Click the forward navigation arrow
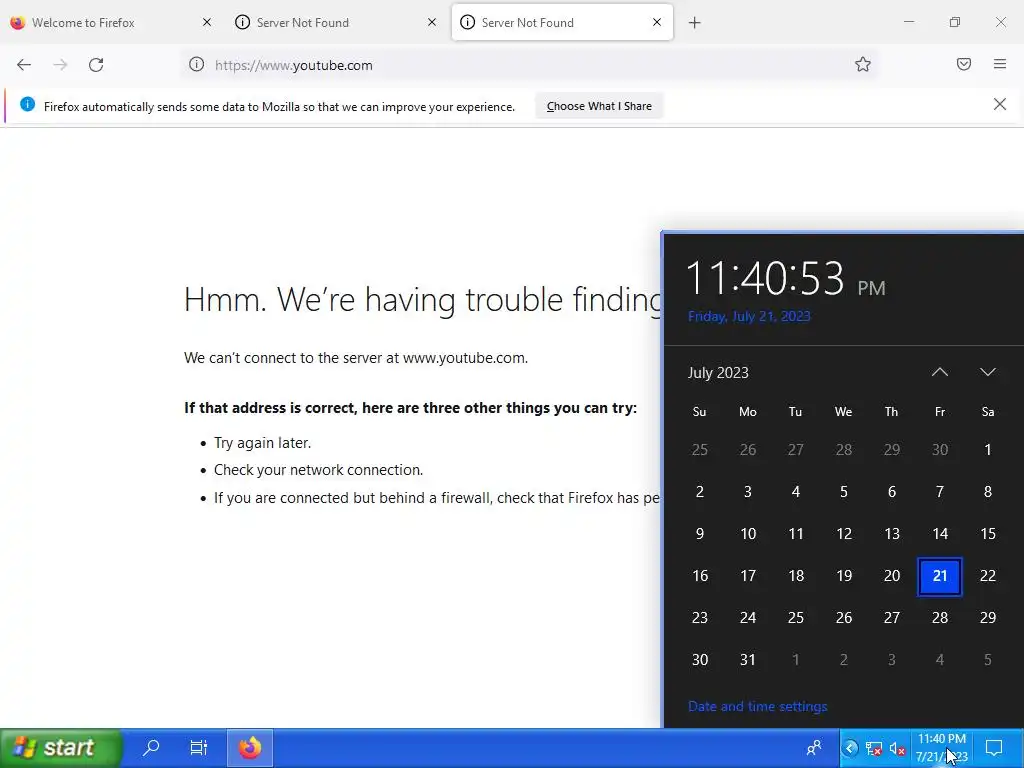Viewport: 1024px width, 768px height. 60,65
